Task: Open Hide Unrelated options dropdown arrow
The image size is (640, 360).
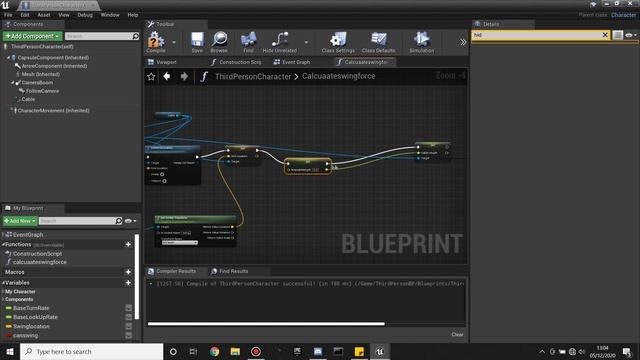Action: (x=306, y=42)
